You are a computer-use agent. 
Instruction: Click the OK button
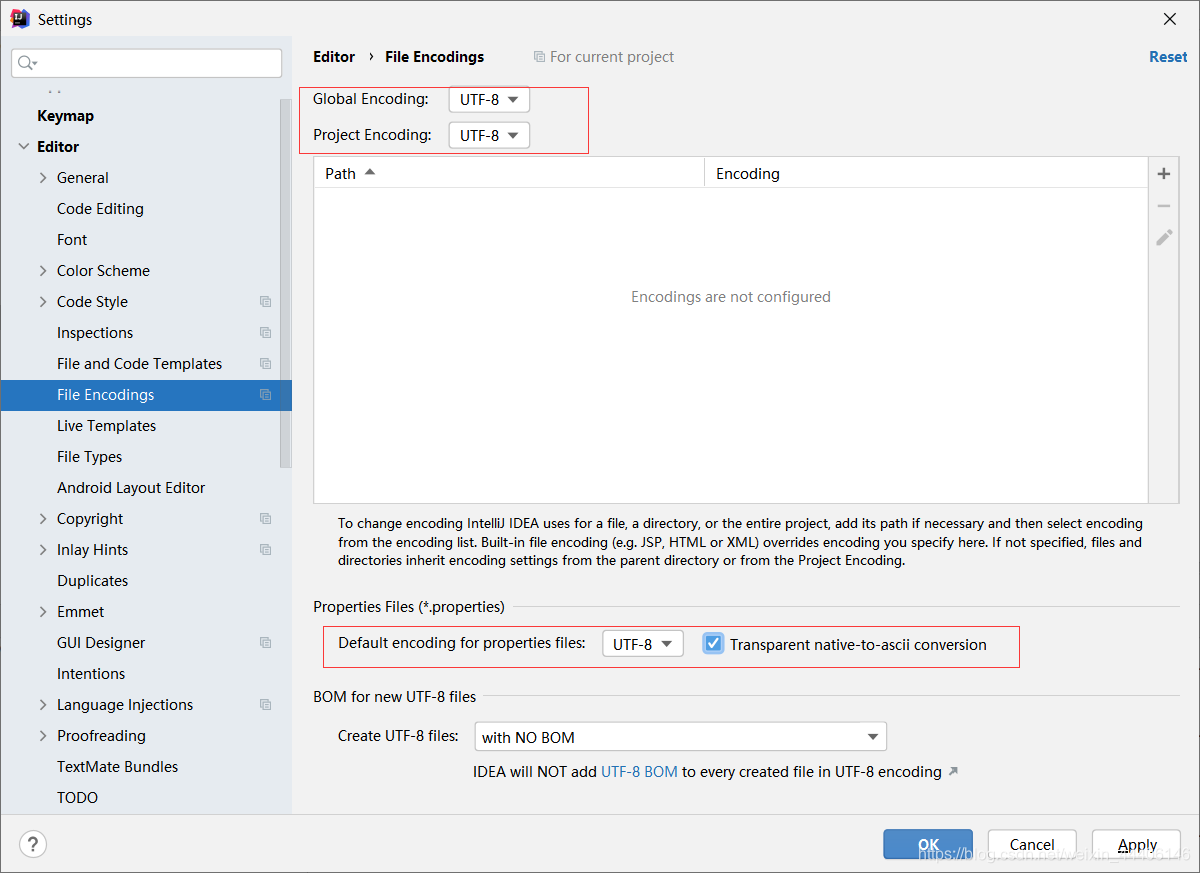928,844
